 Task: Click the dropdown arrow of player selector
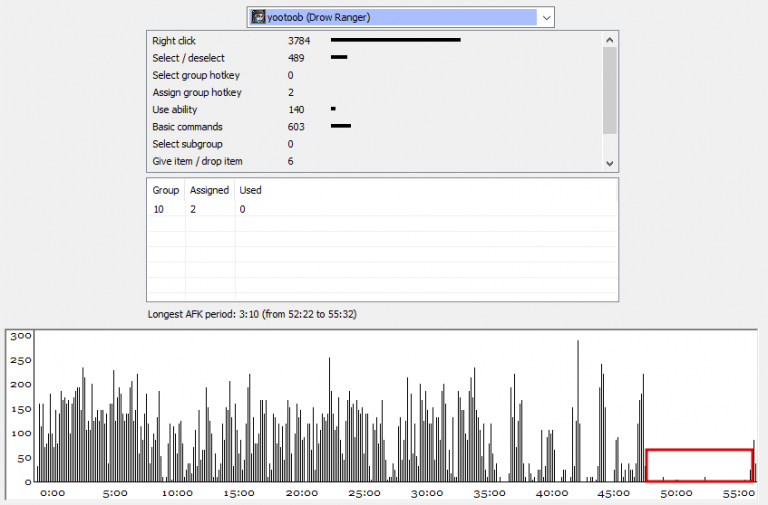coord(546,18)
